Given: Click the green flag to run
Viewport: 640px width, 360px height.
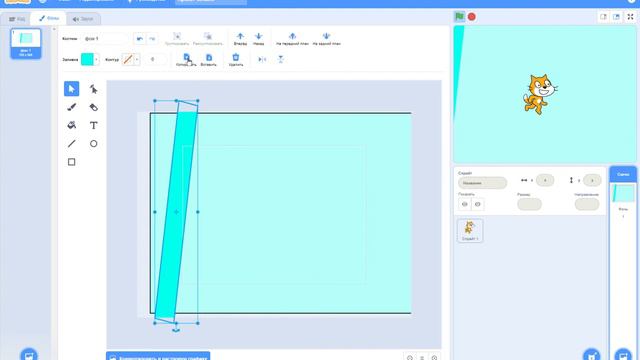Looking at the screenshot, I should (459, 17).
